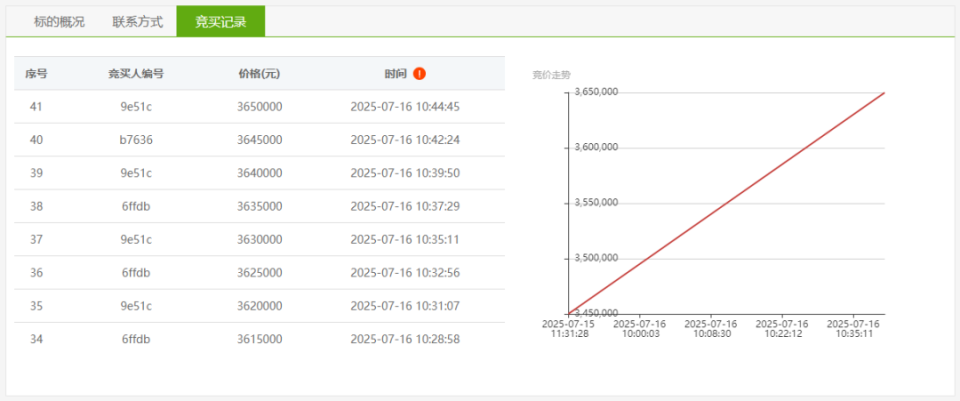Click the timestamp 2025-07-16 10:31:07
The width and height of the screenshot is (960, 401).
click(x=405, y=305)
